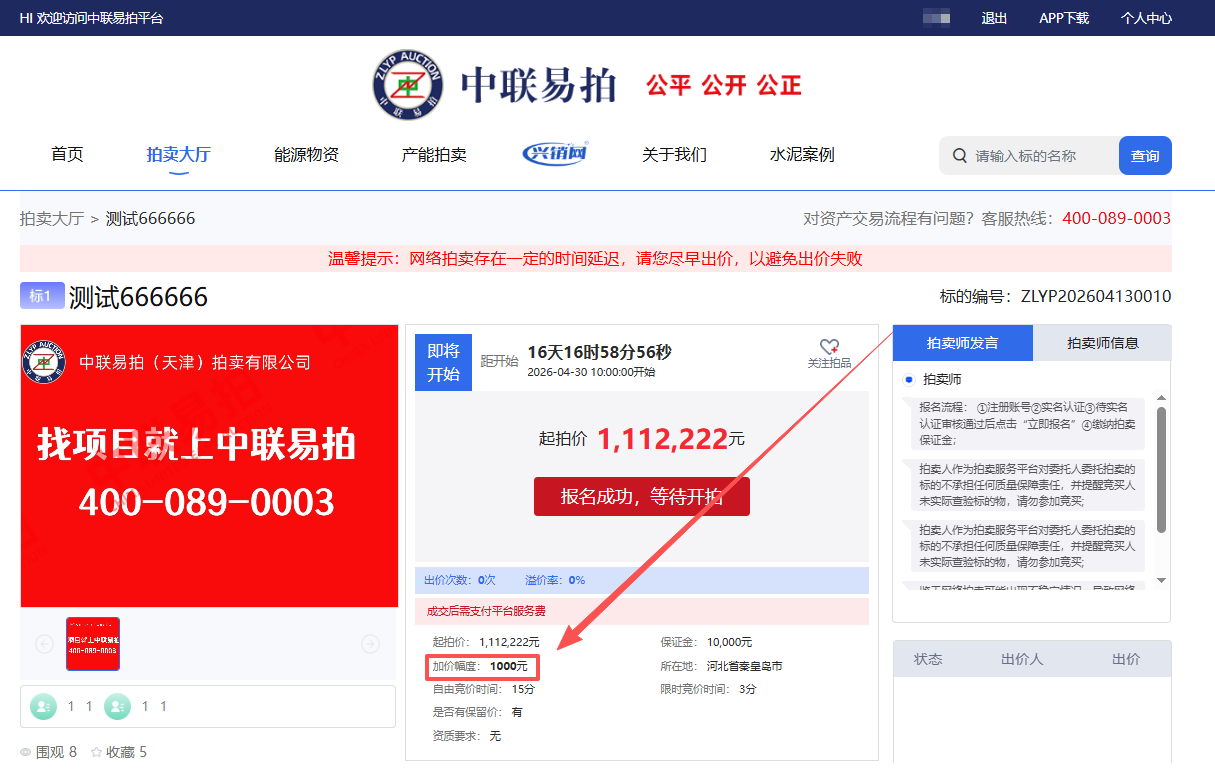The width and height of the screenshot is (1215, 781).
Task: Click 加价幅度: 1000元 detail
Action: pyautogui.click(x=480, y=666)
